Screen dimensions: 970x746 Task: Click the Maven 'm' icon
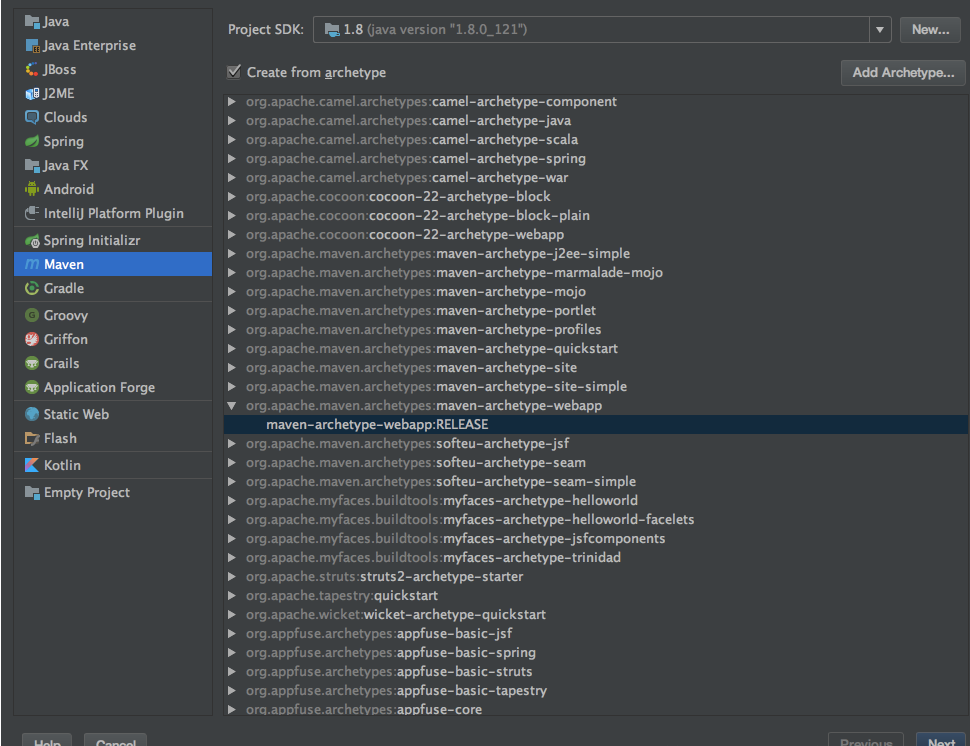pos(32,265)
